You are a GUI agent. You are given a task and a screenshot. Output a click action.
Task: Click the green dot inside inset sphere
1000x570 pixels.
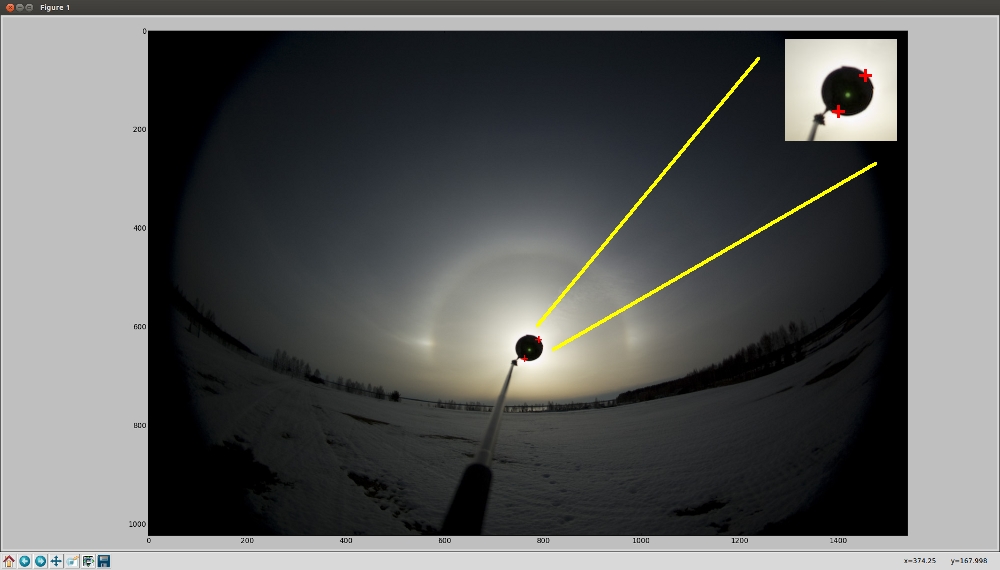tap(848, 95)
